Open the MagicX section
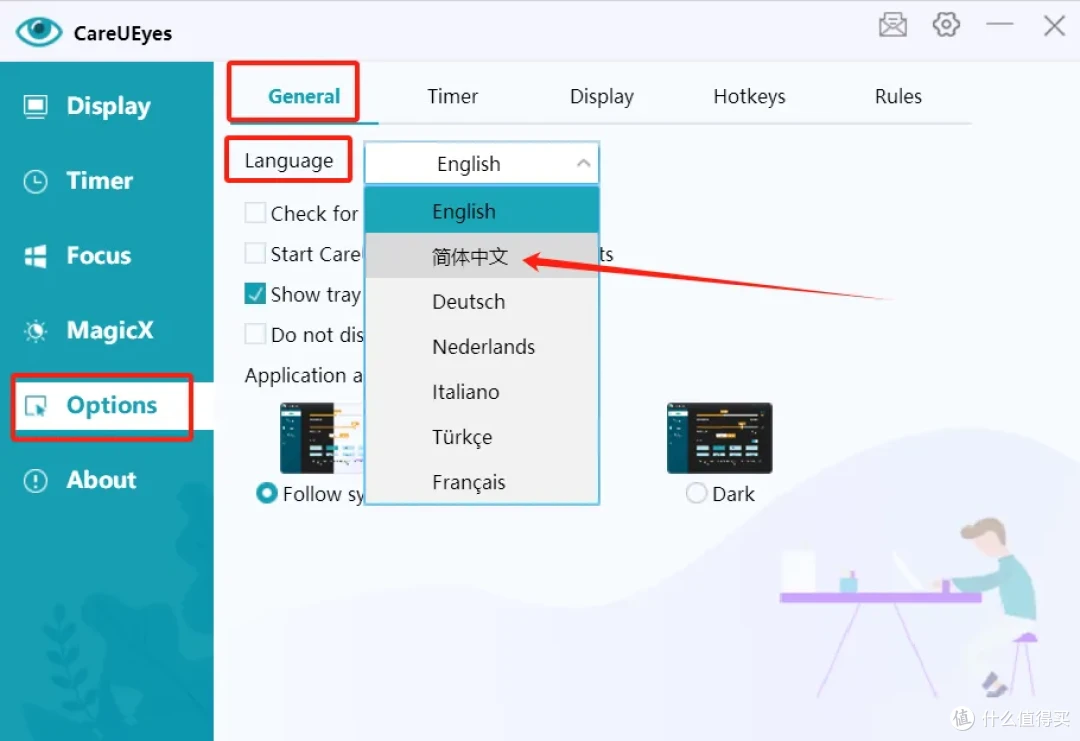Viewport: 1080px width, 741px height. 107,331
